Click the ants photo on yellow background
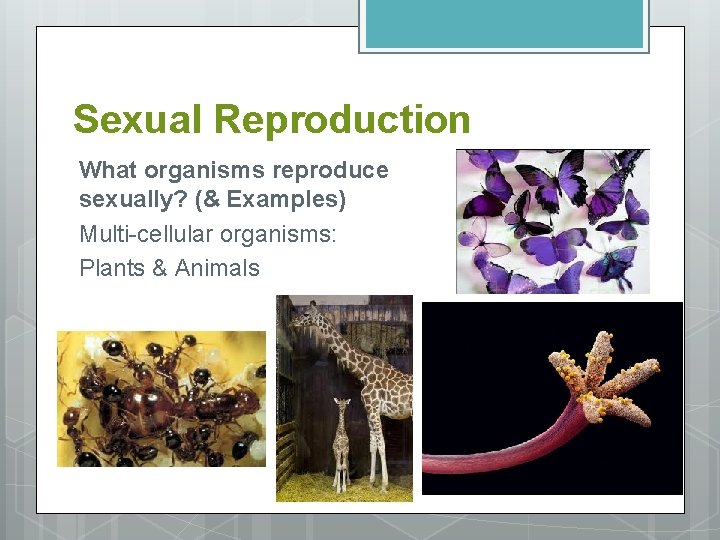This screenshot has width=720, height=540. 161,399
